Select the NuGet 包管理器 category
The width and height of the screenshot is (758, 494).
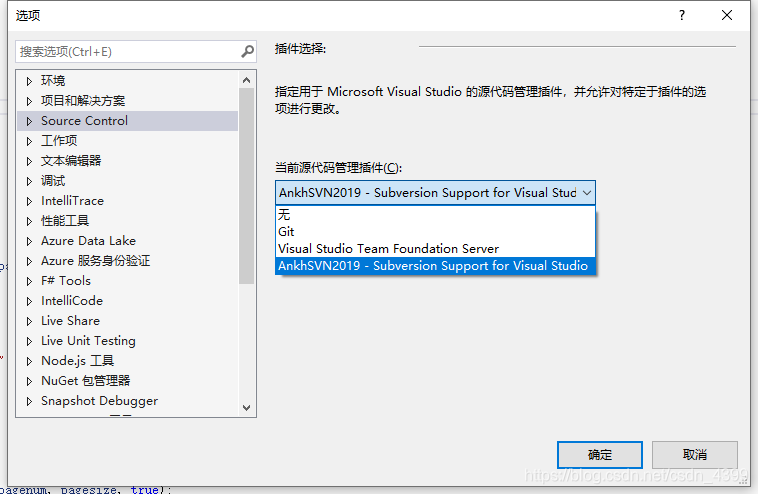(x=86, y=381)
